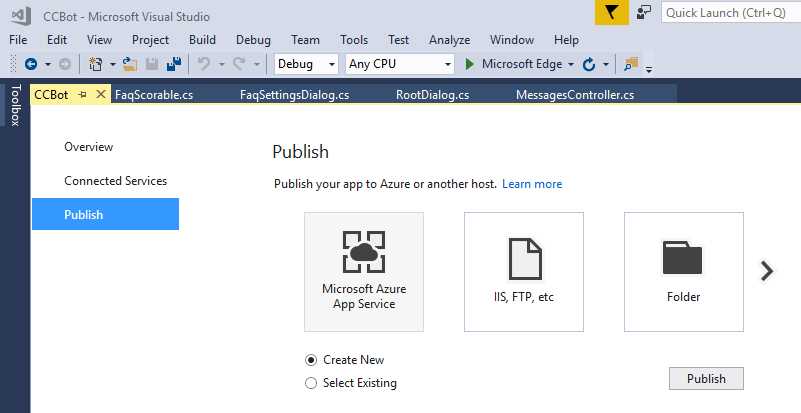Pin the CCBot tab
This screenshot has width=801, height=413.
coord(83,95)
